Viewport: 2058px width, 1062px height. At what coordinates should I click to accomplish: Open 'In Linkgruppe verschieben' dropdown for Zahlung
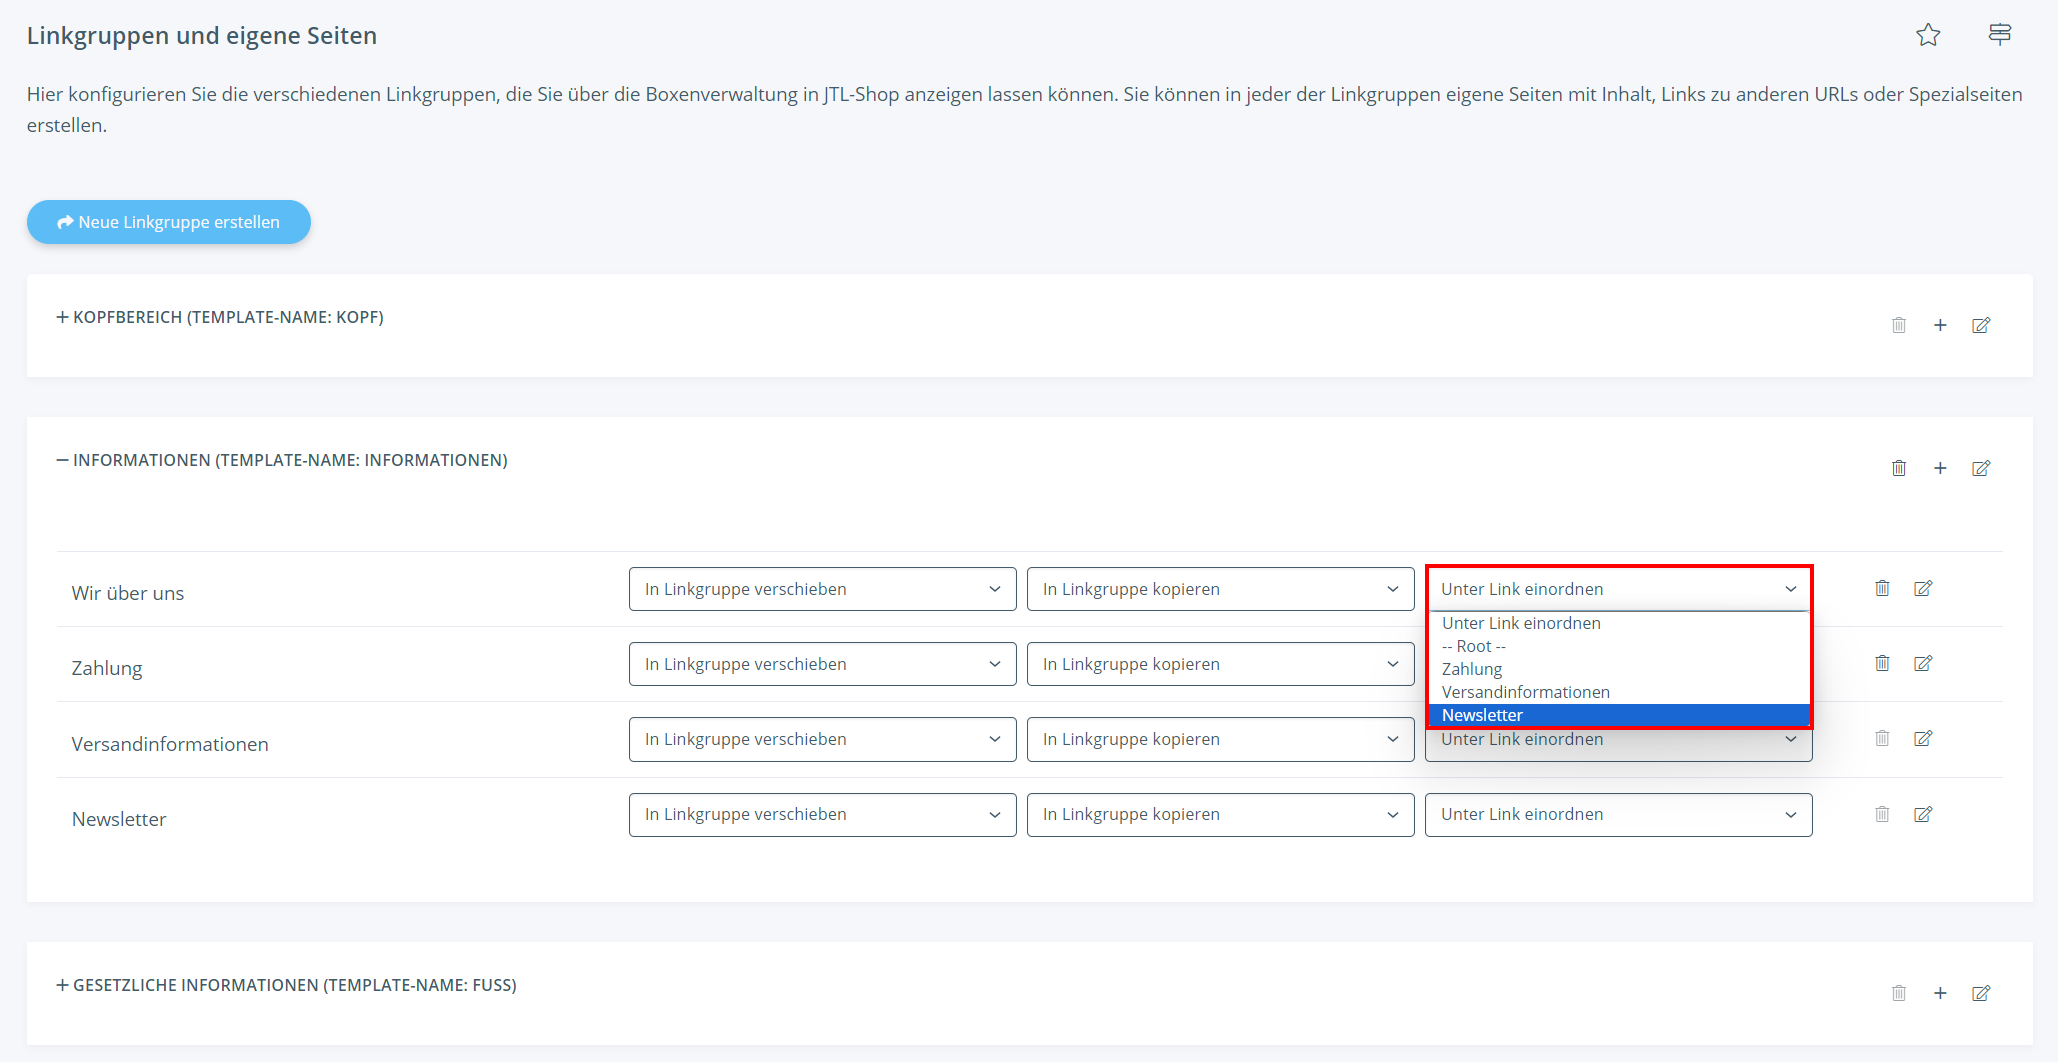[822, 664]
